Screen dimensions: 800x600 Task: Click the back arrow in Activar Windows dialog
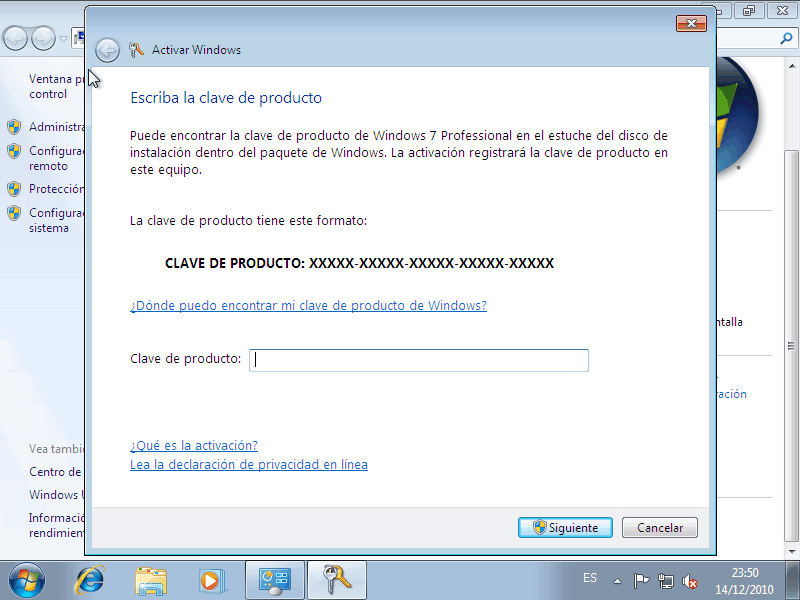[107, 51]
